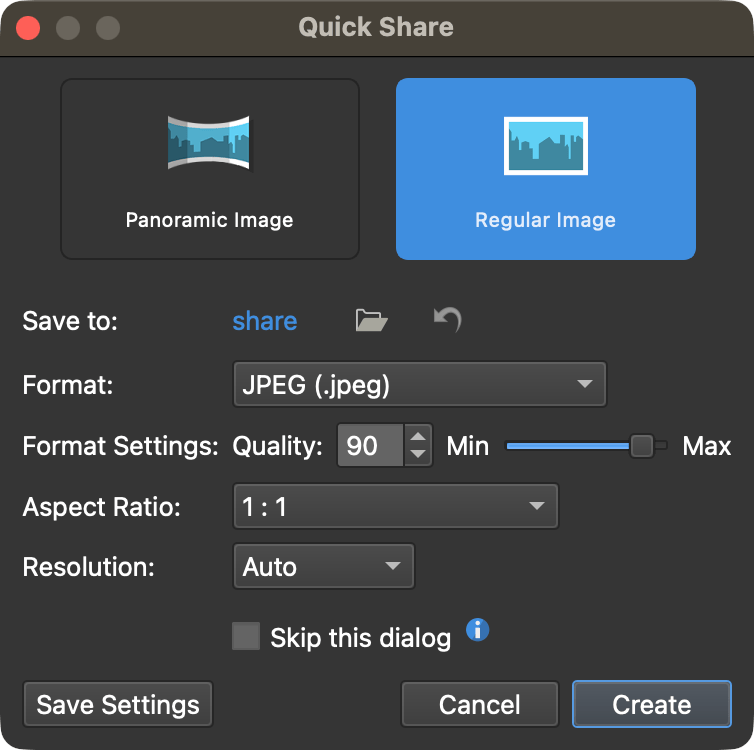Increase quality with the up arrow
This screenshot has height=750, width=754.
coord(418,436)
